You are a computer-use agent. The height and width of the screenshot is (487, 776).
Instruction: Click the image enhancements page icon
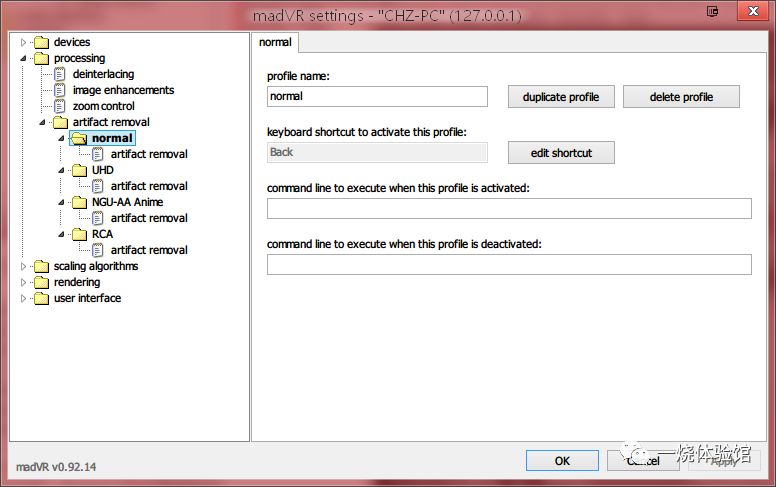tap(59, 90)
